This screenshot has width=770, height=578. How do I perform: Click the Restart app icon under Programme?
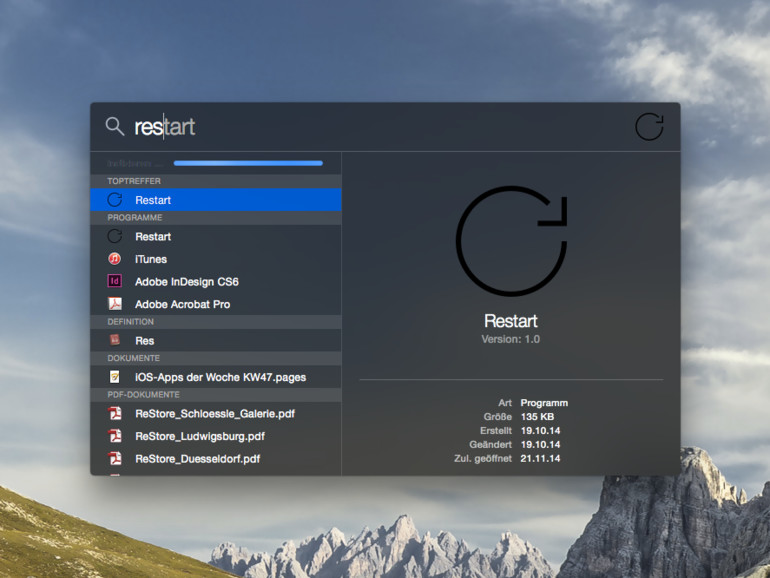[115, 236]
